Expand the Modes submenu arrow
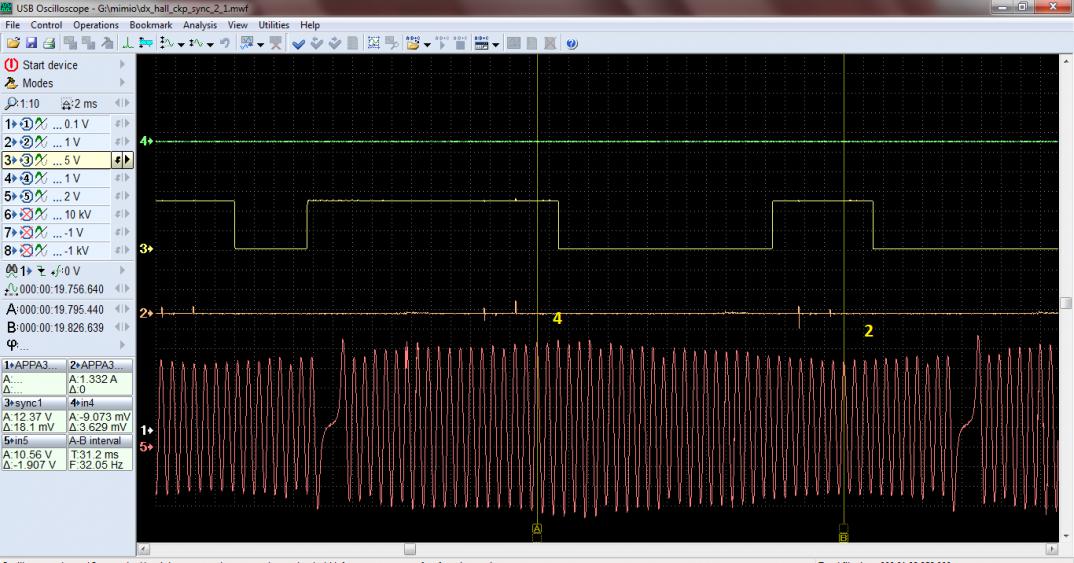Viewport: 1074px width, 563px height. point(123,84)
